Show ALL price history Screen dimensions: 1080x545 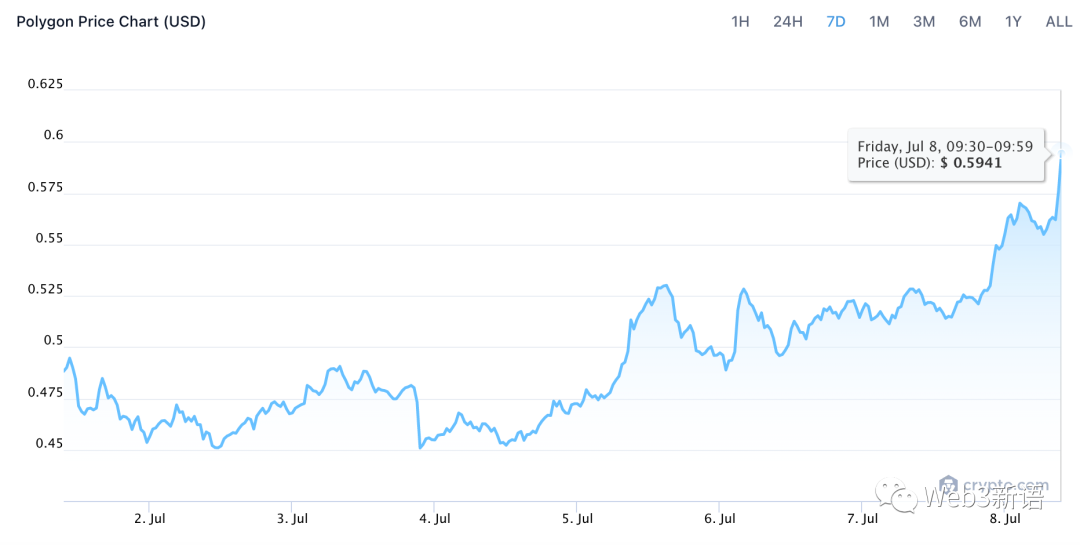coord(1059,21)
